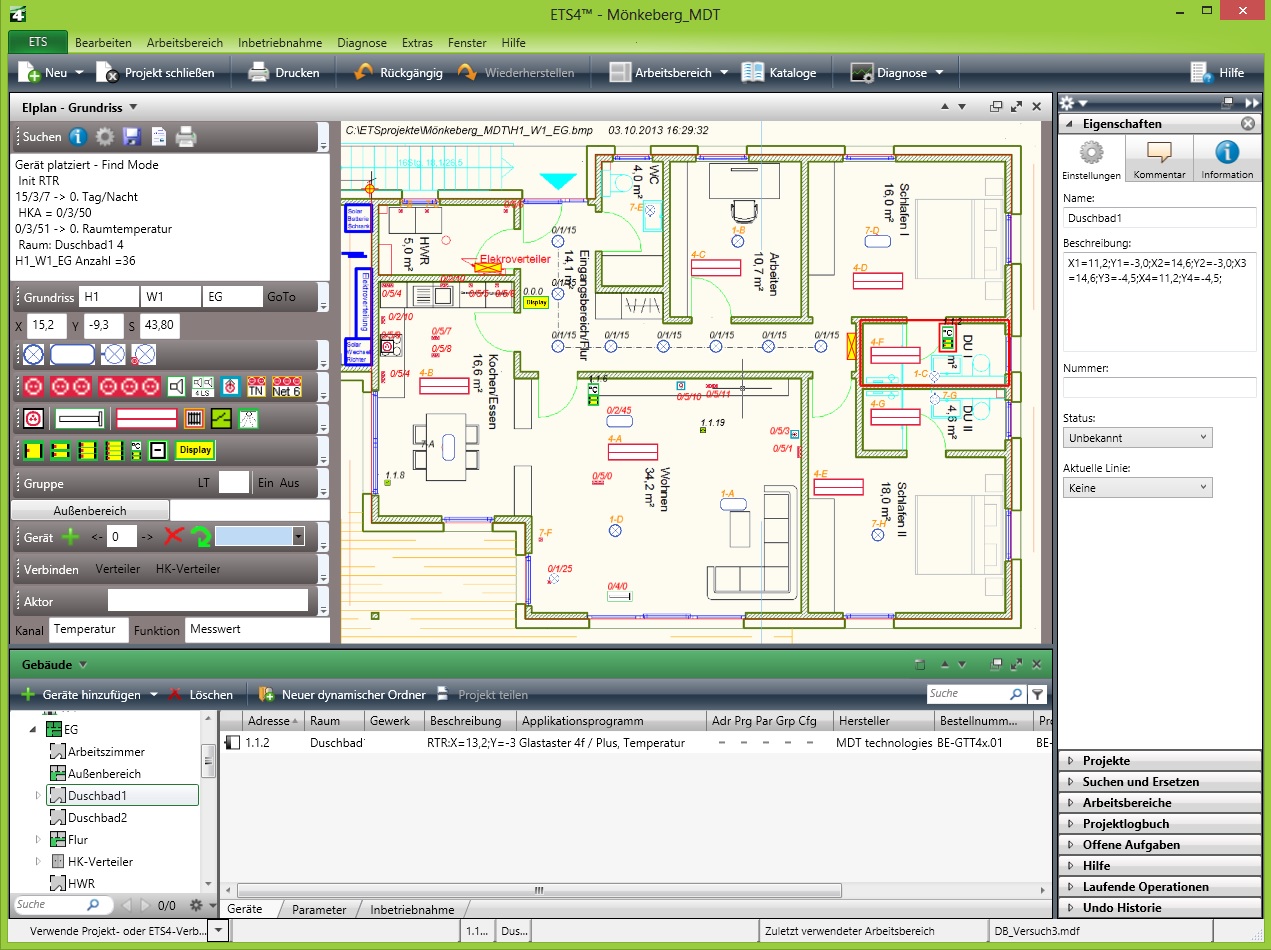Screen dimensions: 1271x950
Task: Click Projekt schließen in the toolbar
Action: (156, 73)
